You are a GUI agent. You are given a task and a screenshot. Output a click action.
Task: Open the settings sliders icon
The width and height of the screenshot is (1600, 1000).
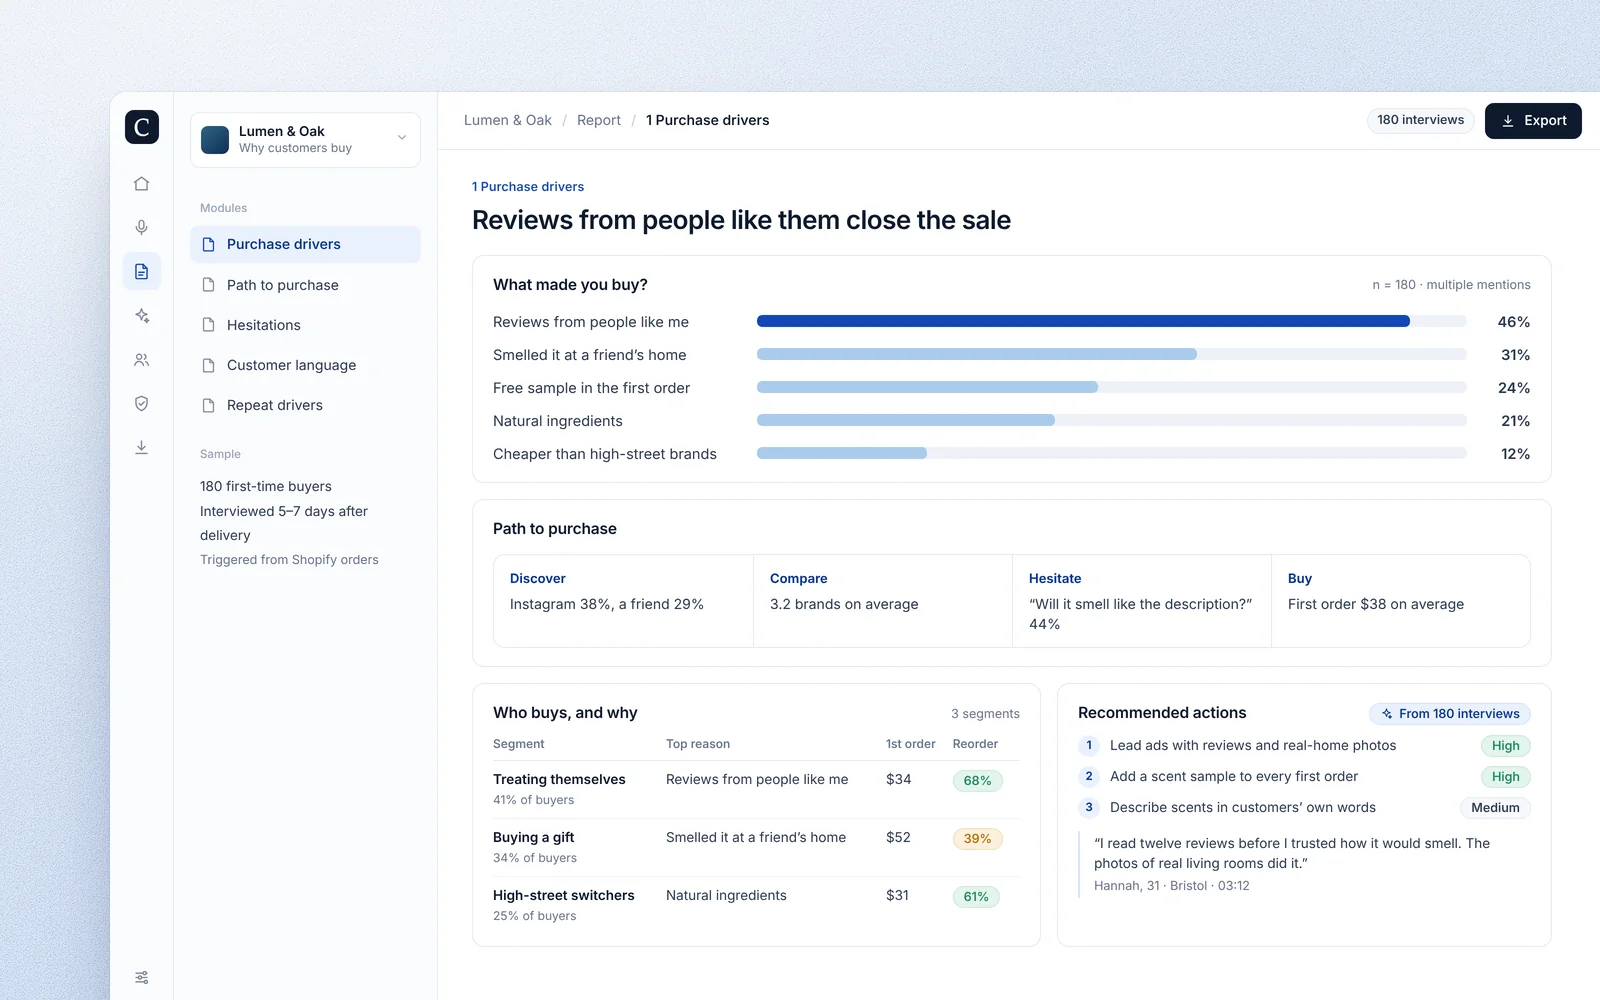tap(142, 978)
